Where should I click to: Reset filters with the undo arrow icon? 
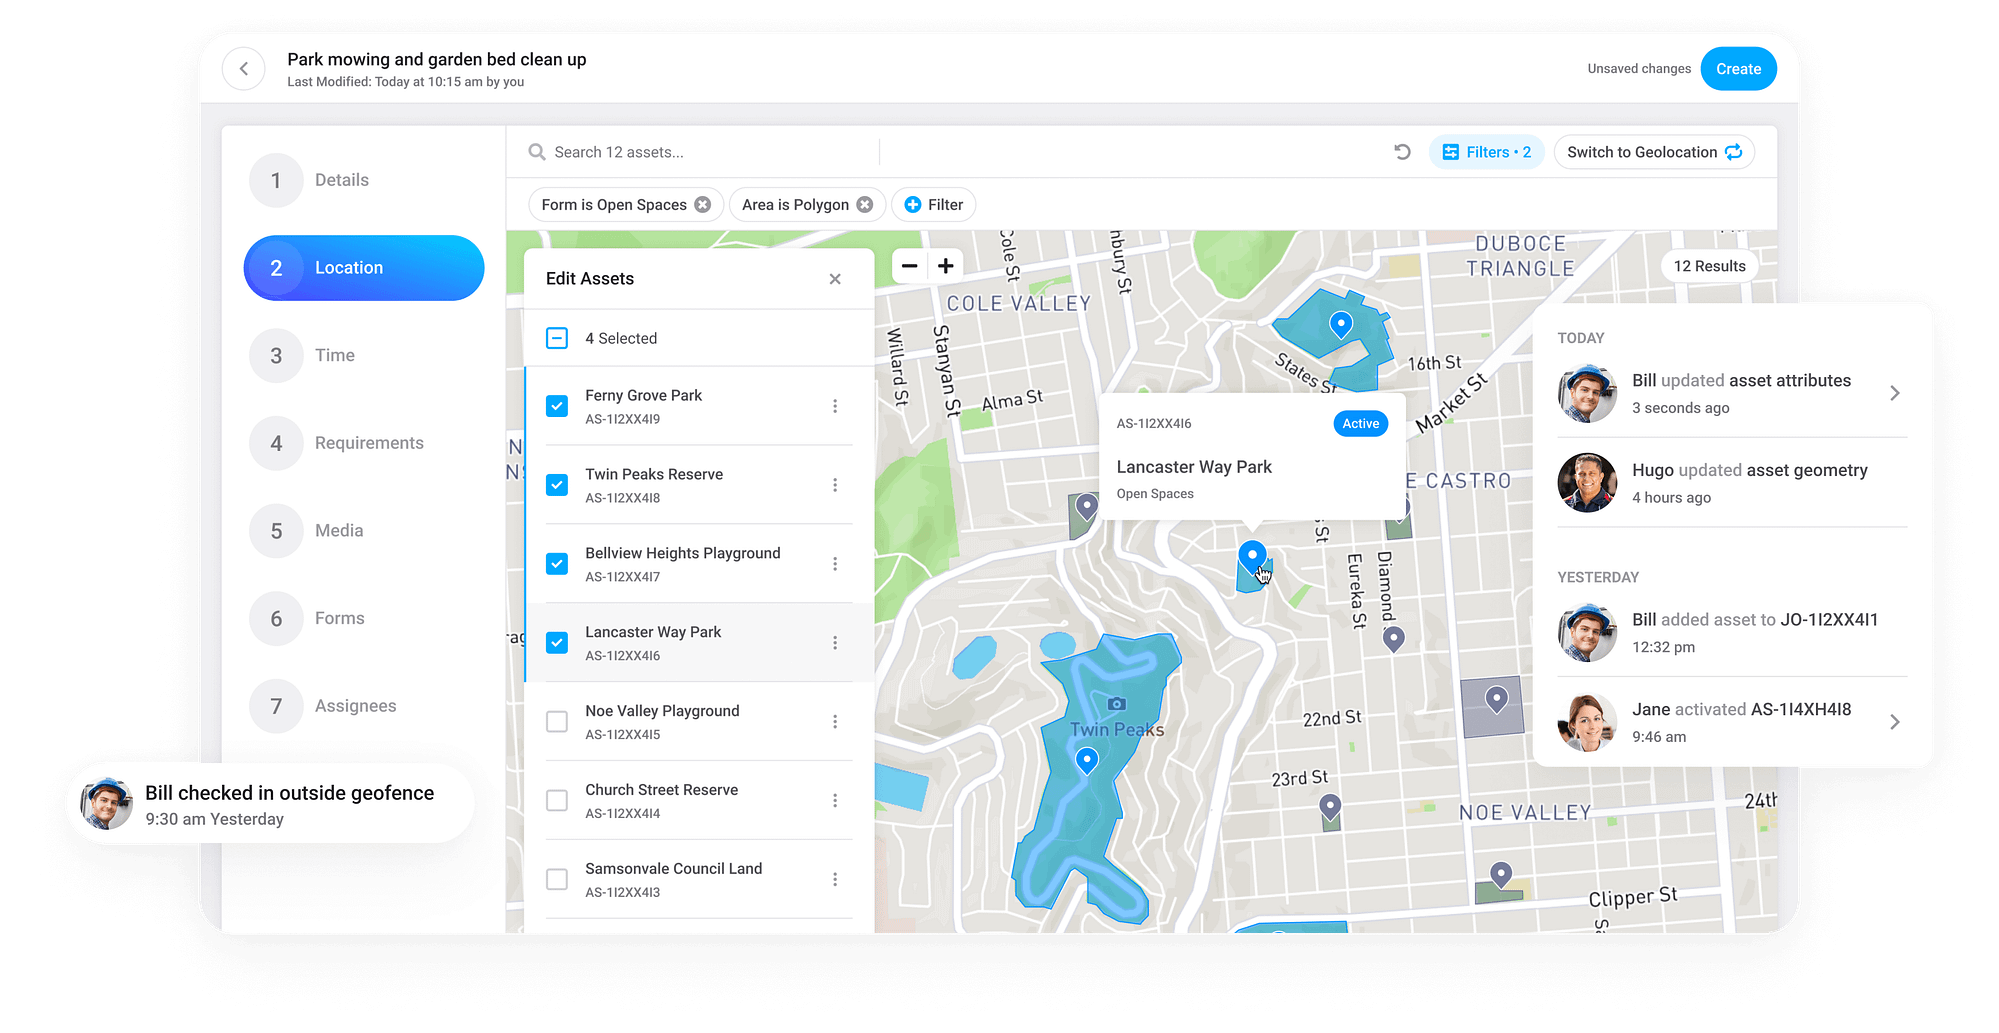click(x=1402, y=152)
